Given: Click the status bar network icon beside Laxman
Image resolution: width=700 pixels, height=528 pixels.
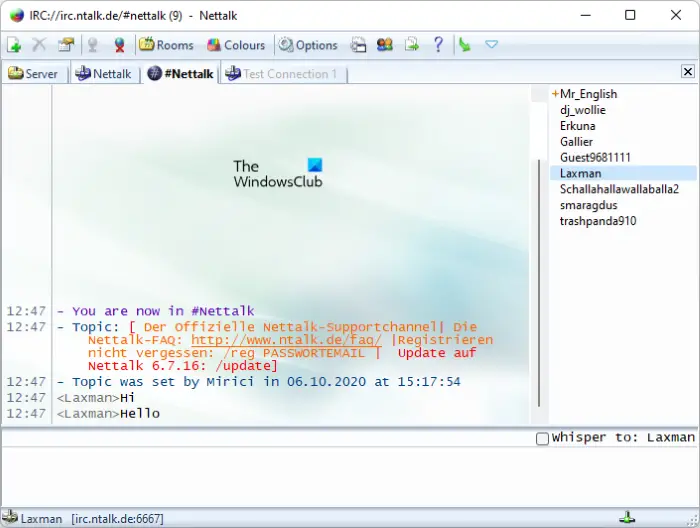Looking at the screenshot, I should pos(9,517).
